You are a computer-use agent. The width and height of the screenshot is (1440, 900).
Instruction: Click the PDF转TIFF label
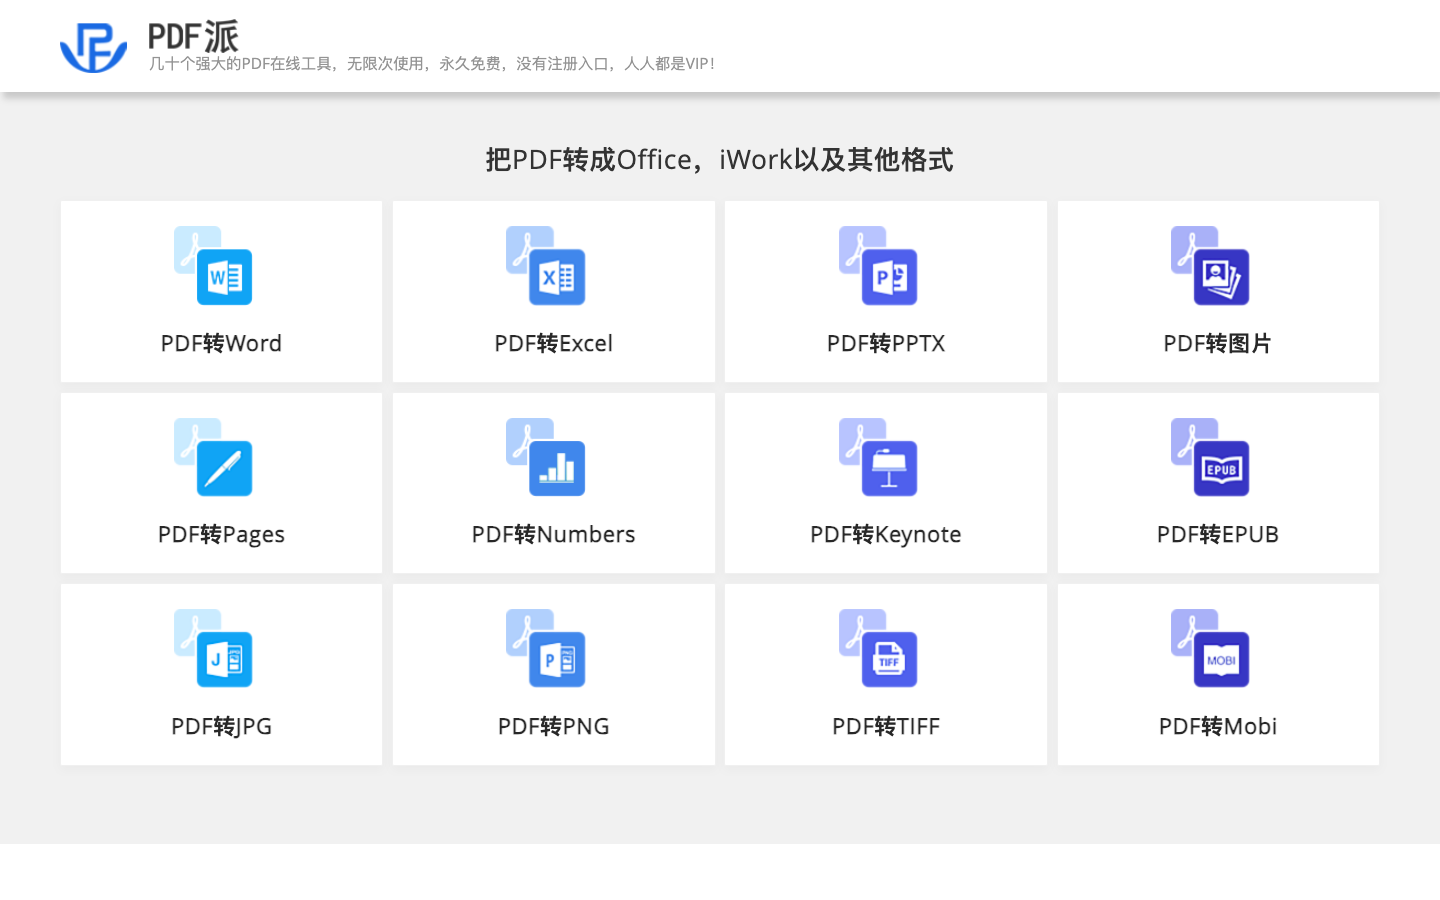pos(885,727)
